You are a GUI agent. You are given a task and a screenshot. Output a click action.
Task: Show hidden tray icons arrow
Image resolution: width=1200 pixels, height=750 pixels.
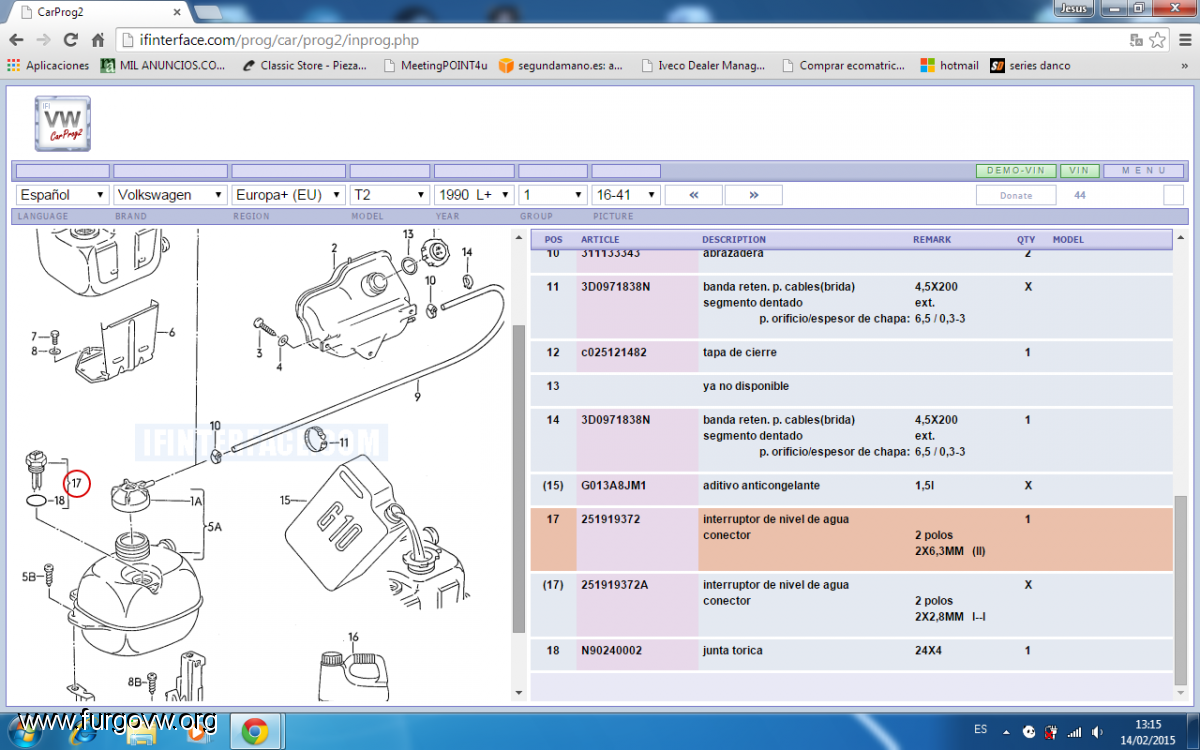pos(1005,731)
